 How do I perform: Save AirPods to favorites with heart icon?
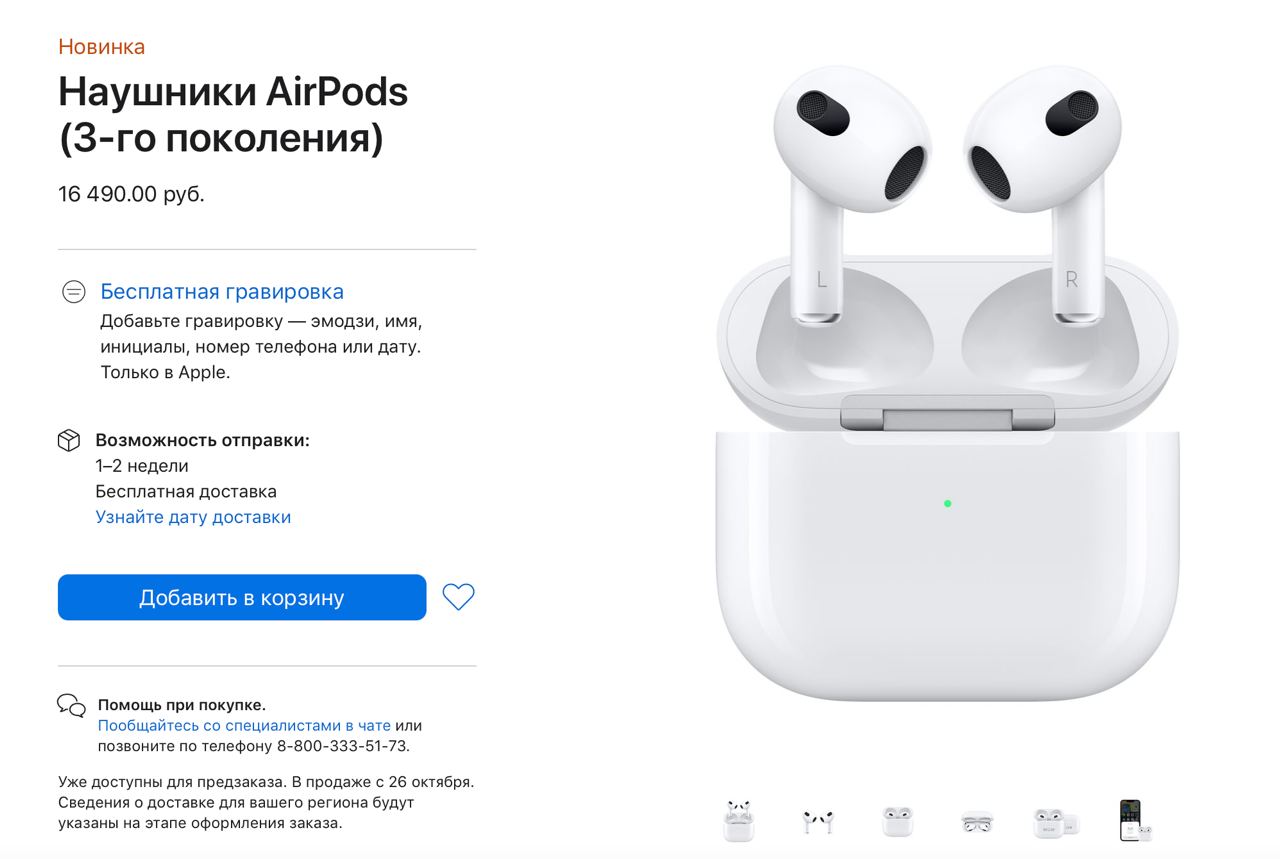pos(459,597)
